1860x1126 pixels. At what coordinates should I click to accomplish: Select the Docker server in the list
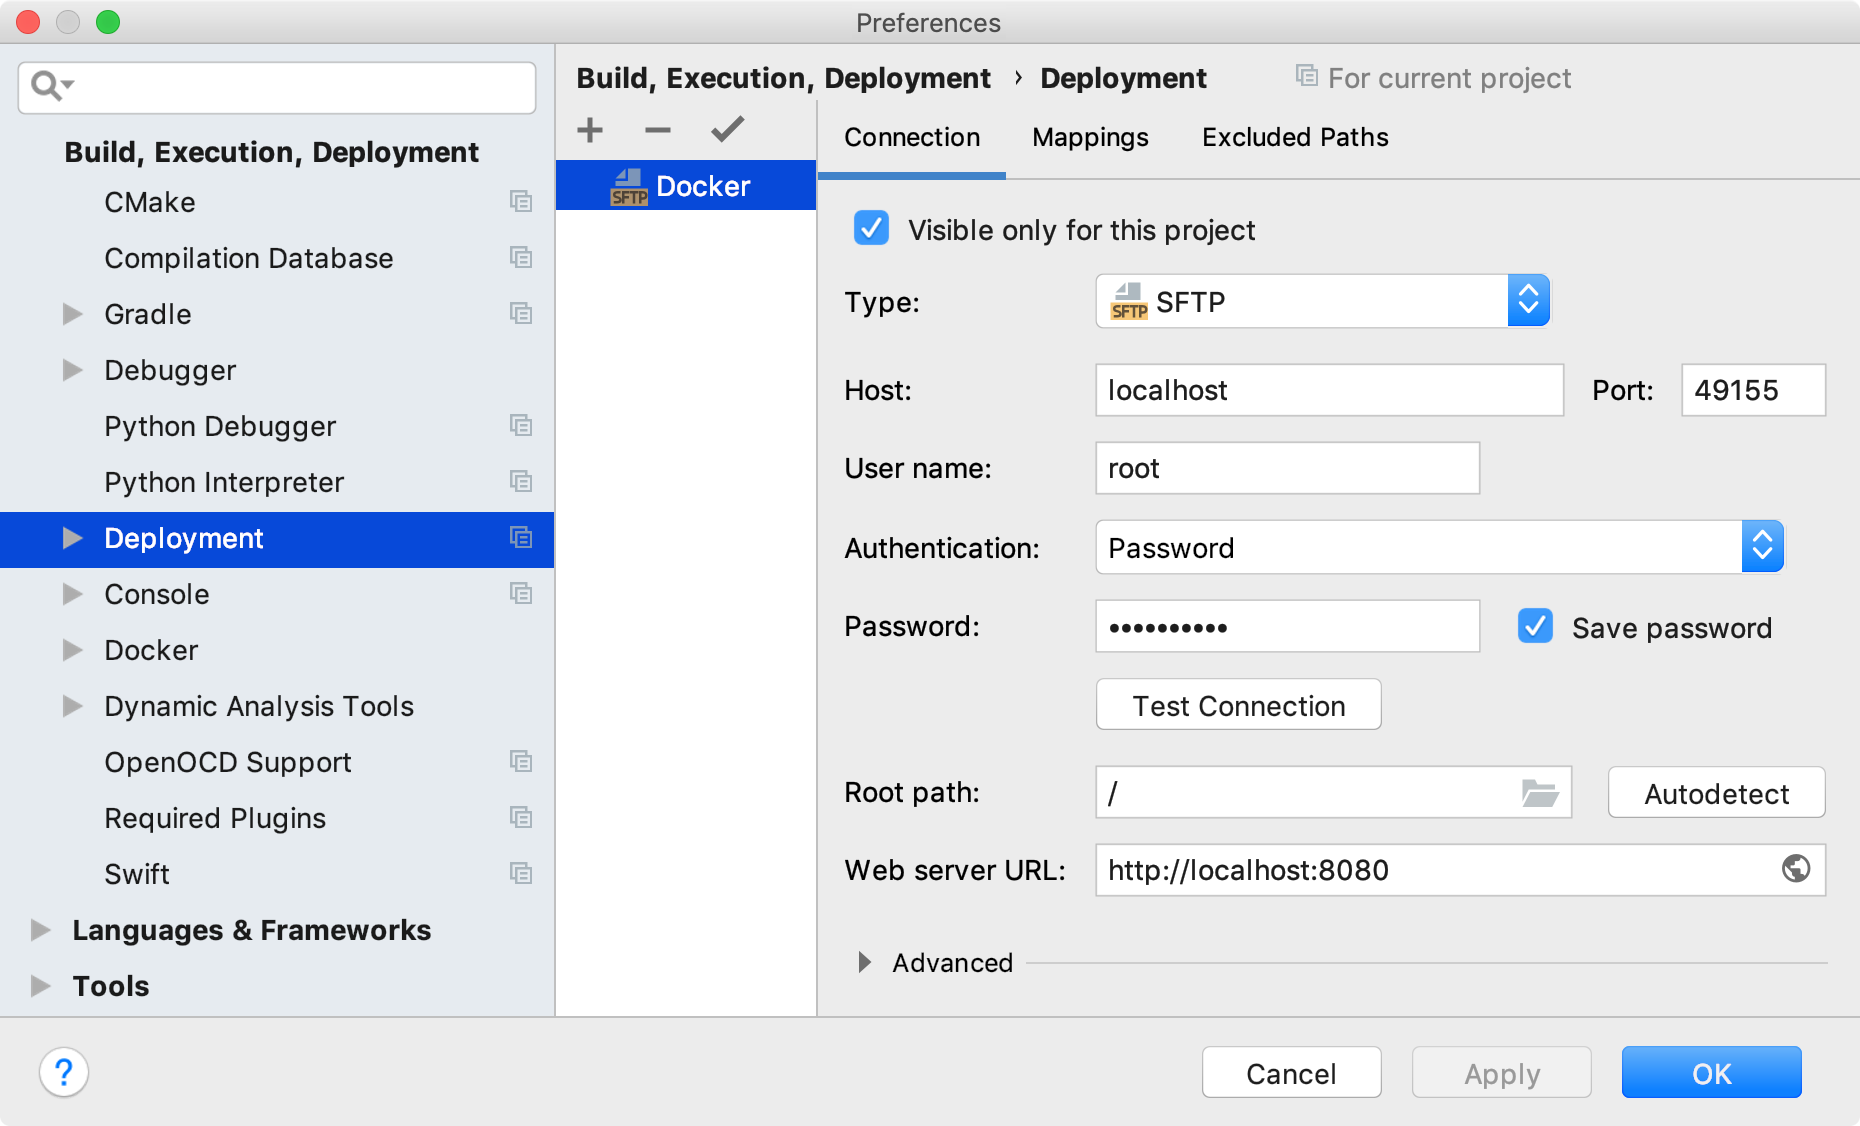686,186
